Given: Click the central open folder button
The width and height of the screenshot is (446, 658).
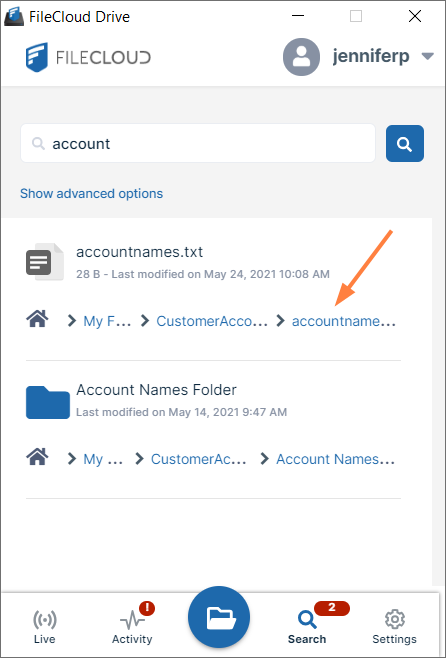Looking at the screenshot, I should (219, 617).
